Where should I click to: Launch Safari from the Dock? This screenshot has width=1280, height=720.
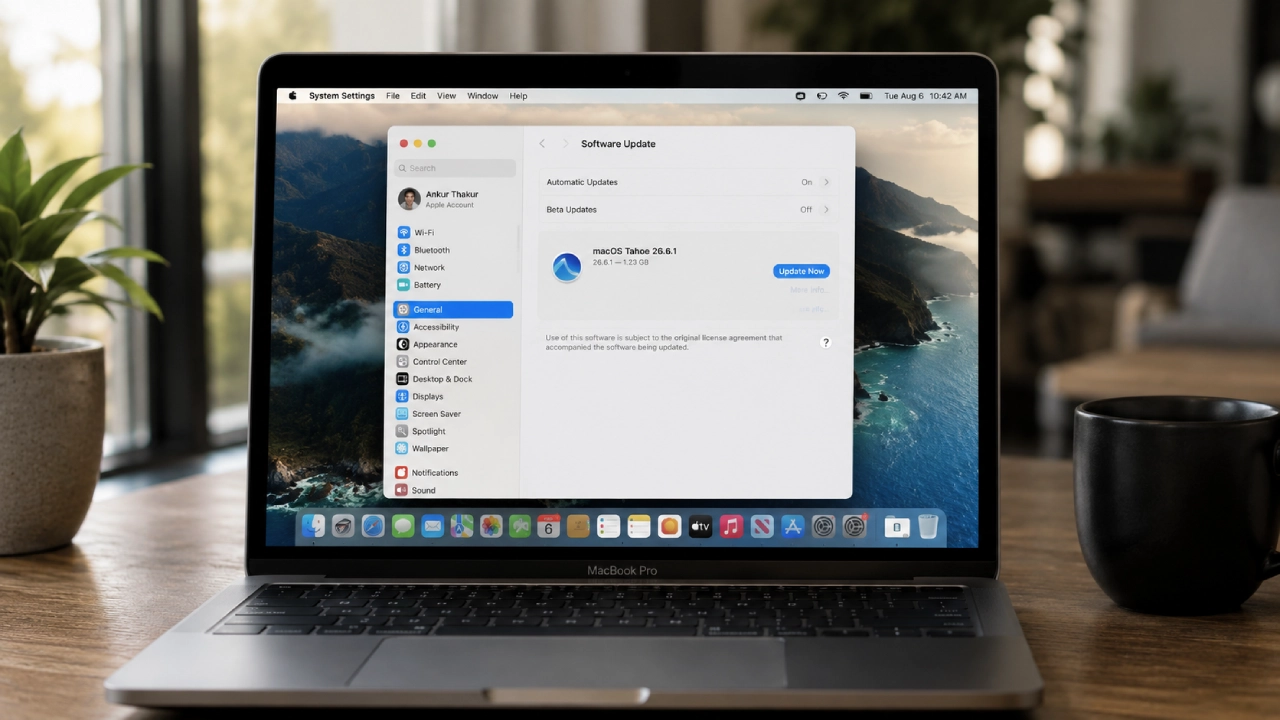coord(373,526)
